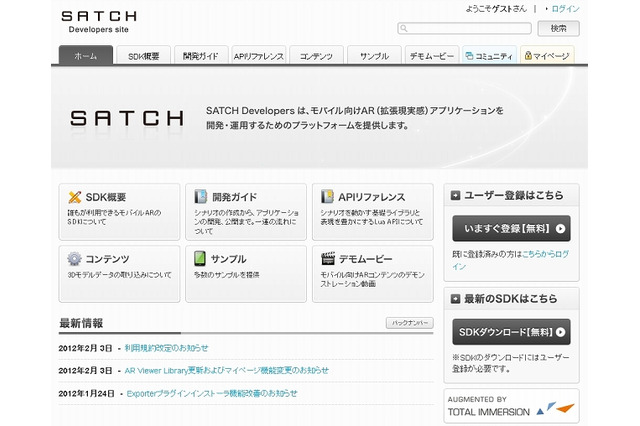This screenshot has width=640, height=426.
Task: Open the 利用規約改定のお知らせ news link
Action: pos(166,347)
